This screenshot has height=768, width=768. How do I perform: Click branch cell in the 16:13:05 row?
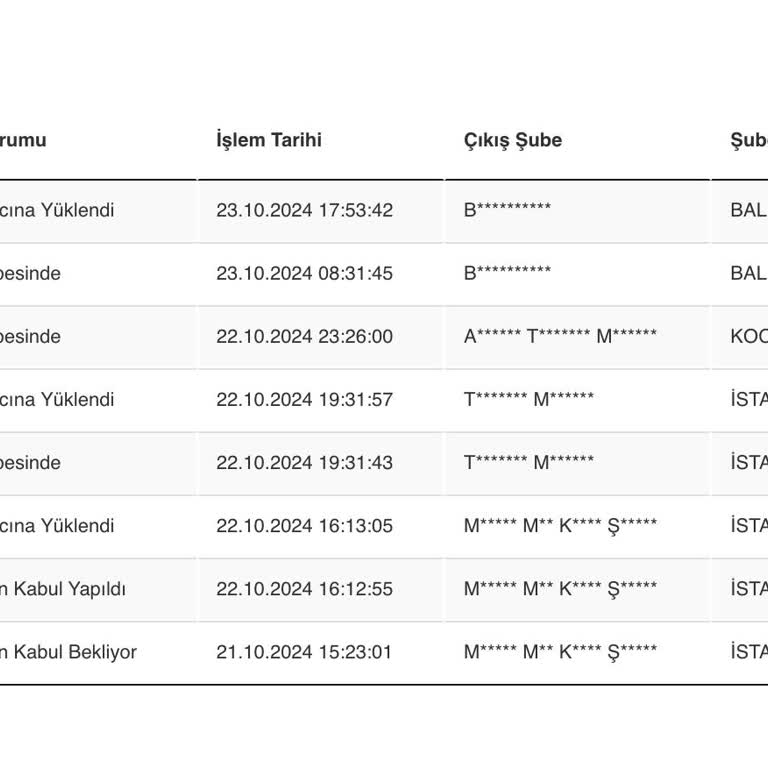click(560, 526)
